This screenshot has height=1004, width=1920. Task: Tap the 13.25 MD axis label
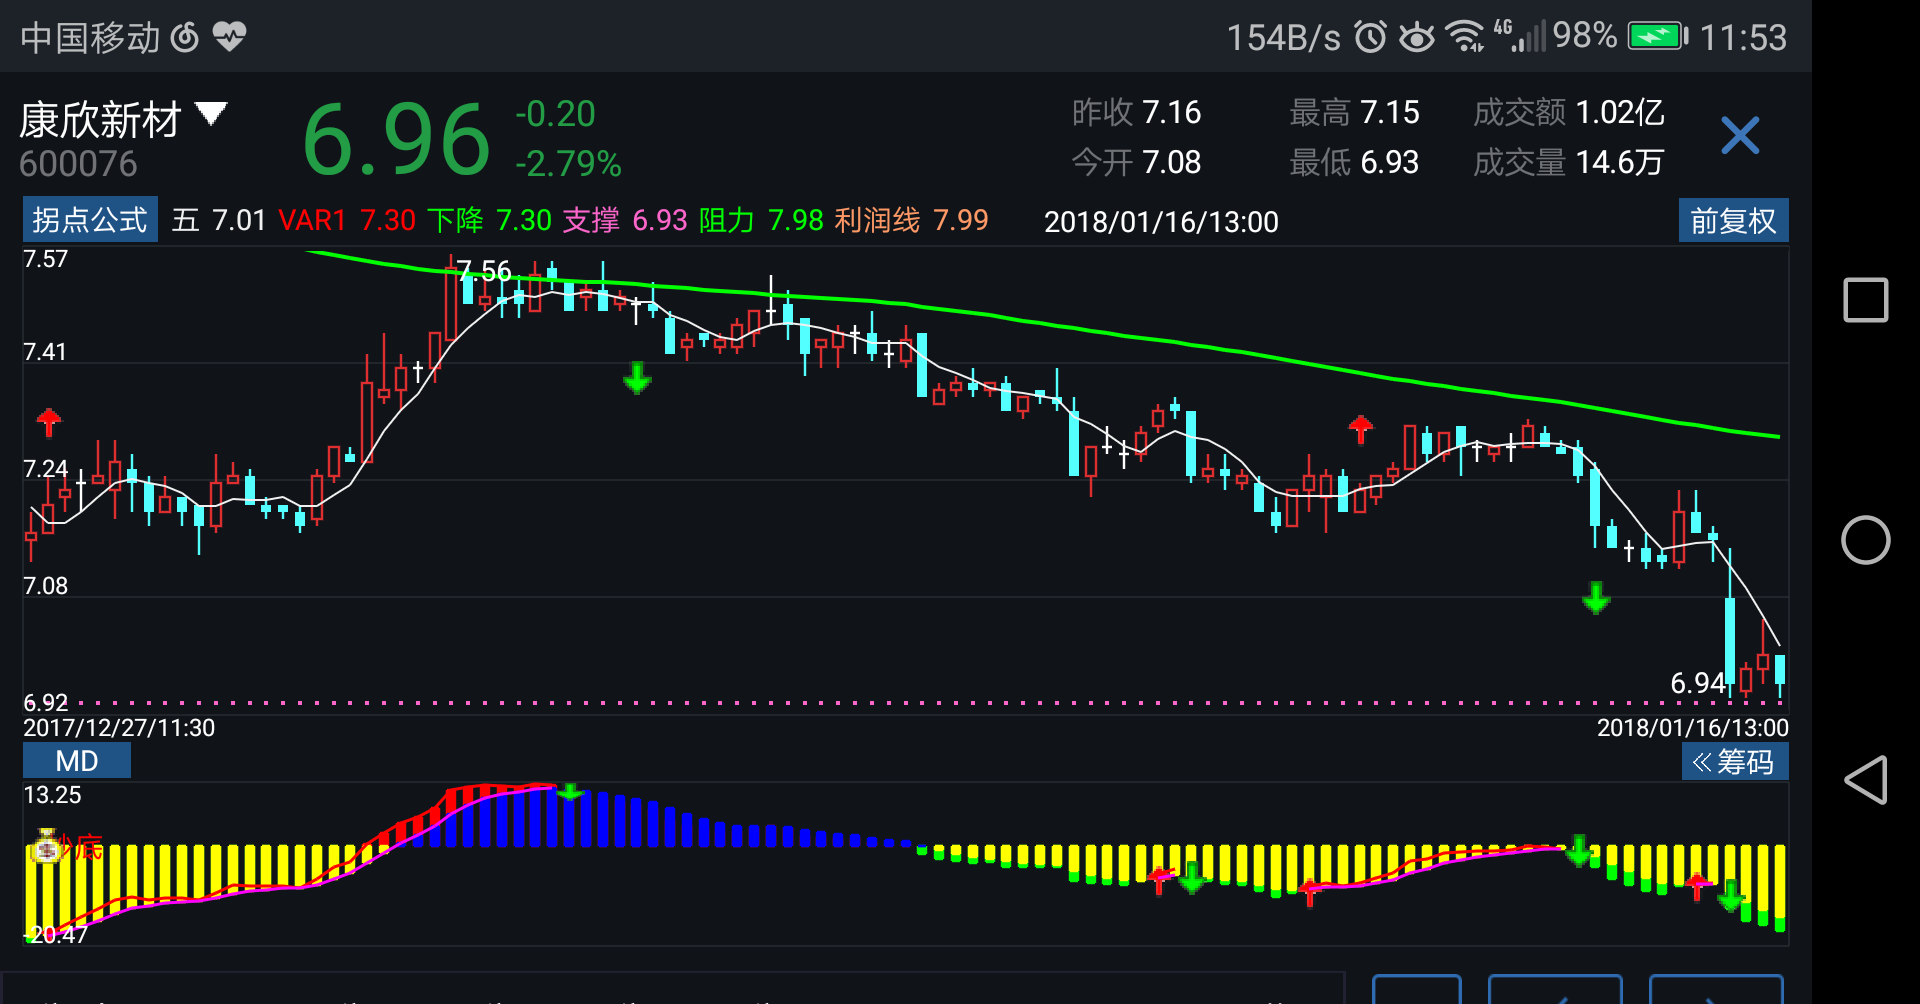click(52, 795)
